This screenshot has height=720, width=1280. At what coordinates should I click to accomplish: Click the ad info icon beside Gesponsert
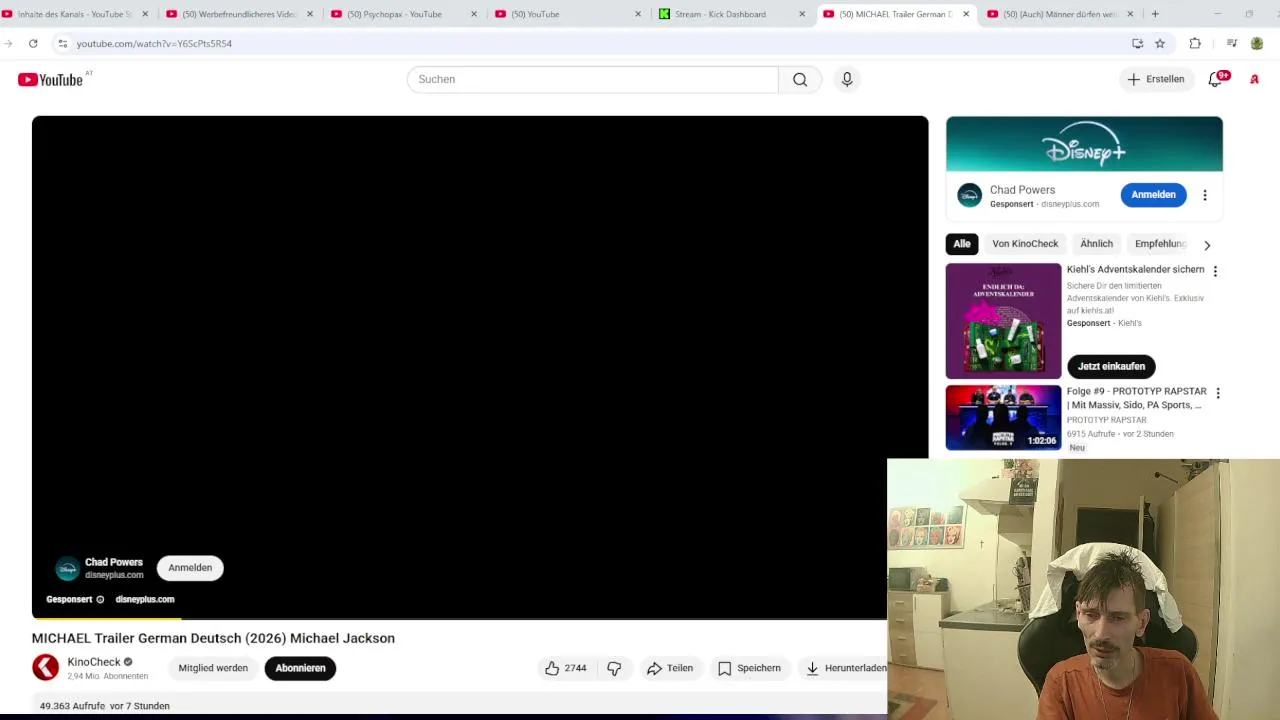pos(100,599)
